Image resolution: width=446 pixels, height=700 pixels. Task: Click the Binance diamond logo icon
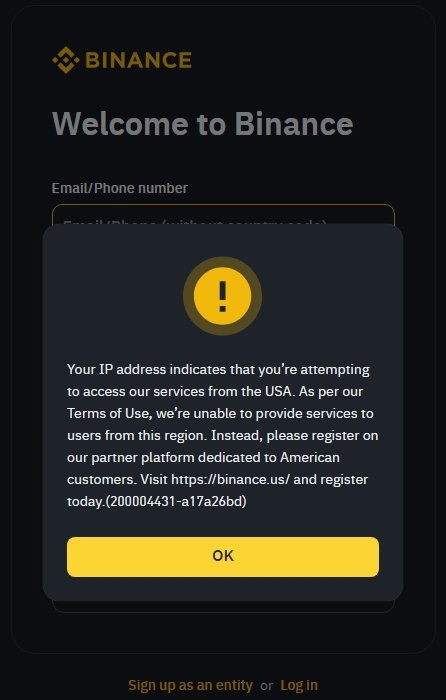pyautogui.click(x=66, y=60)
